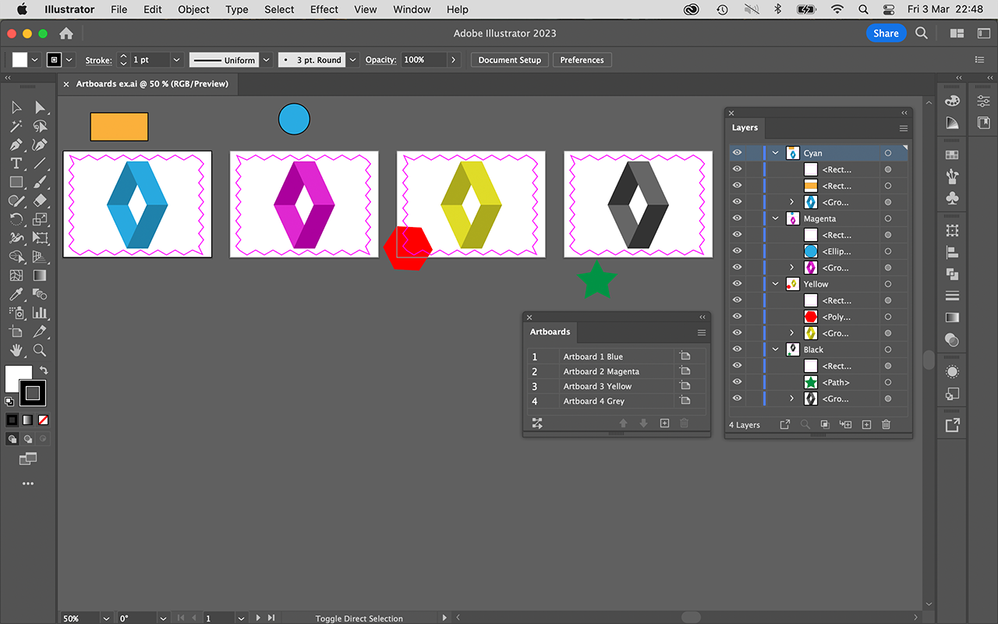Toggle visibility of Cyan layer
Screen dimensions: 998x624
coord(737,153)
